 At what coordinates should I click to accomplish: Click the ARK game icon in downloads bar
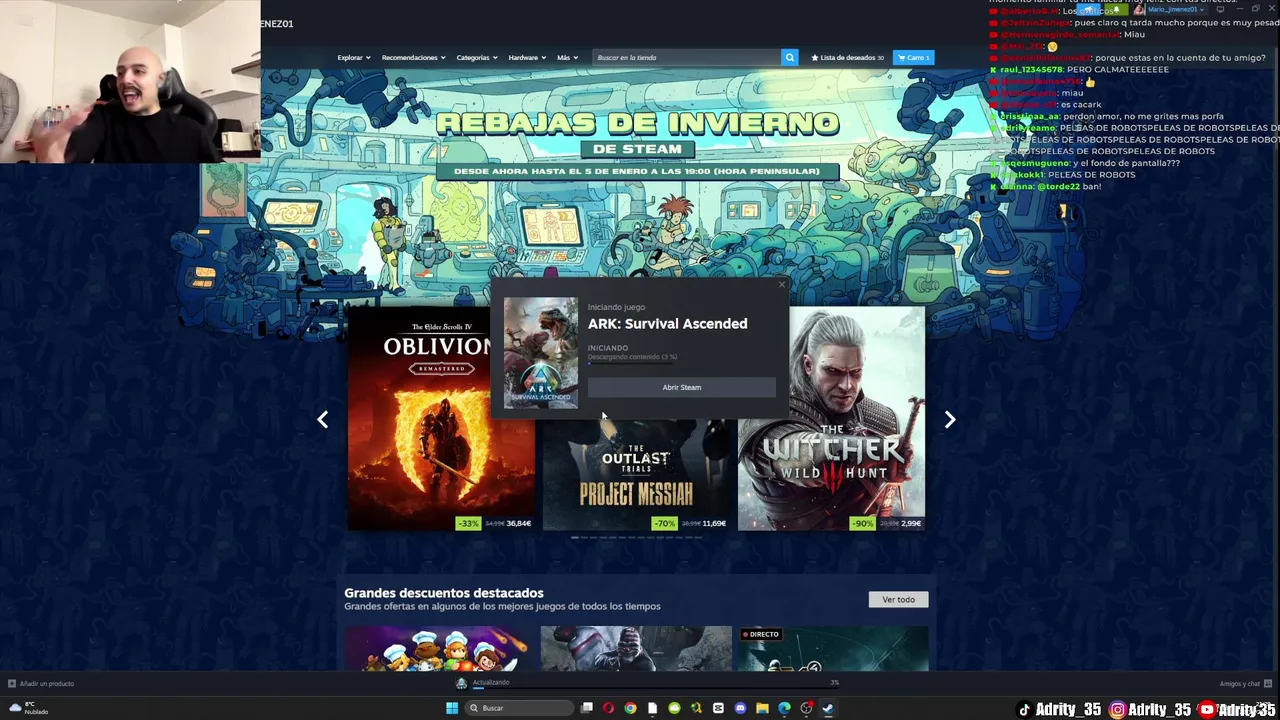pyautogui.click(x=461, y=683)
